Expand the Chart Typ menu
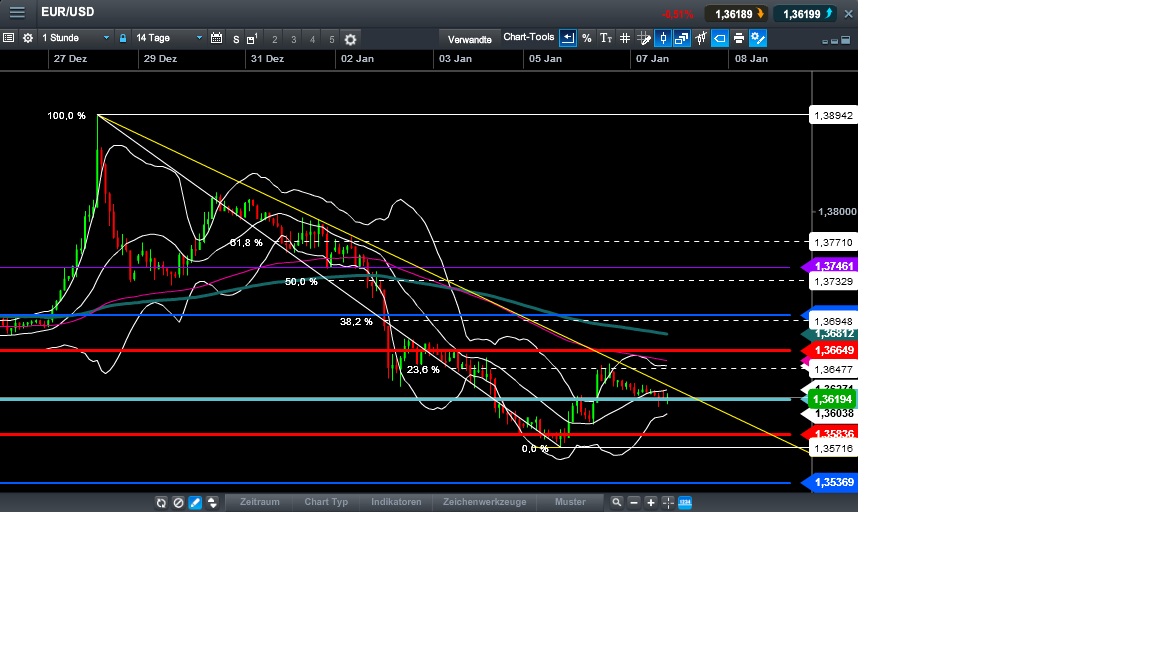1152x648 pixels. [326, 502]
